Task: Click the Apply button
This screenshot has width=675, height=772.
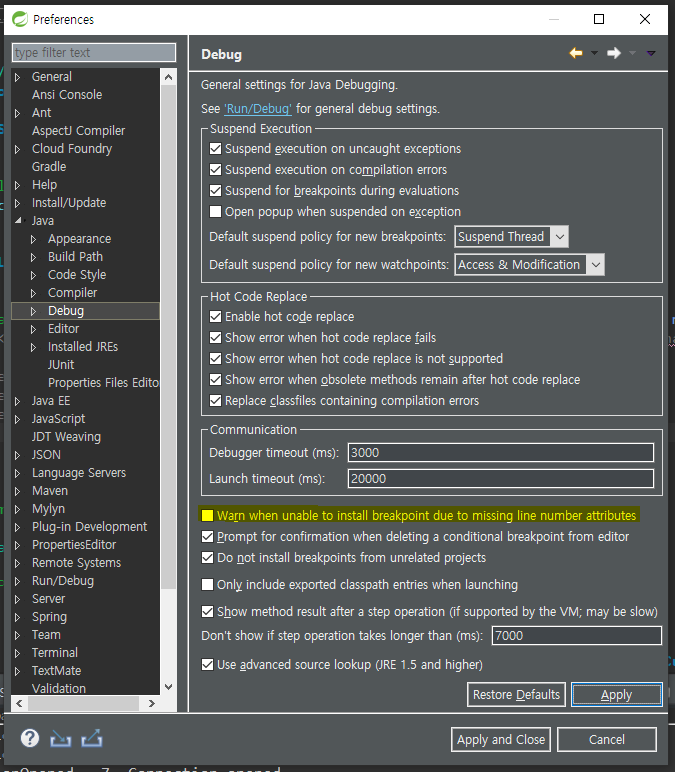Action: (616, 695)
